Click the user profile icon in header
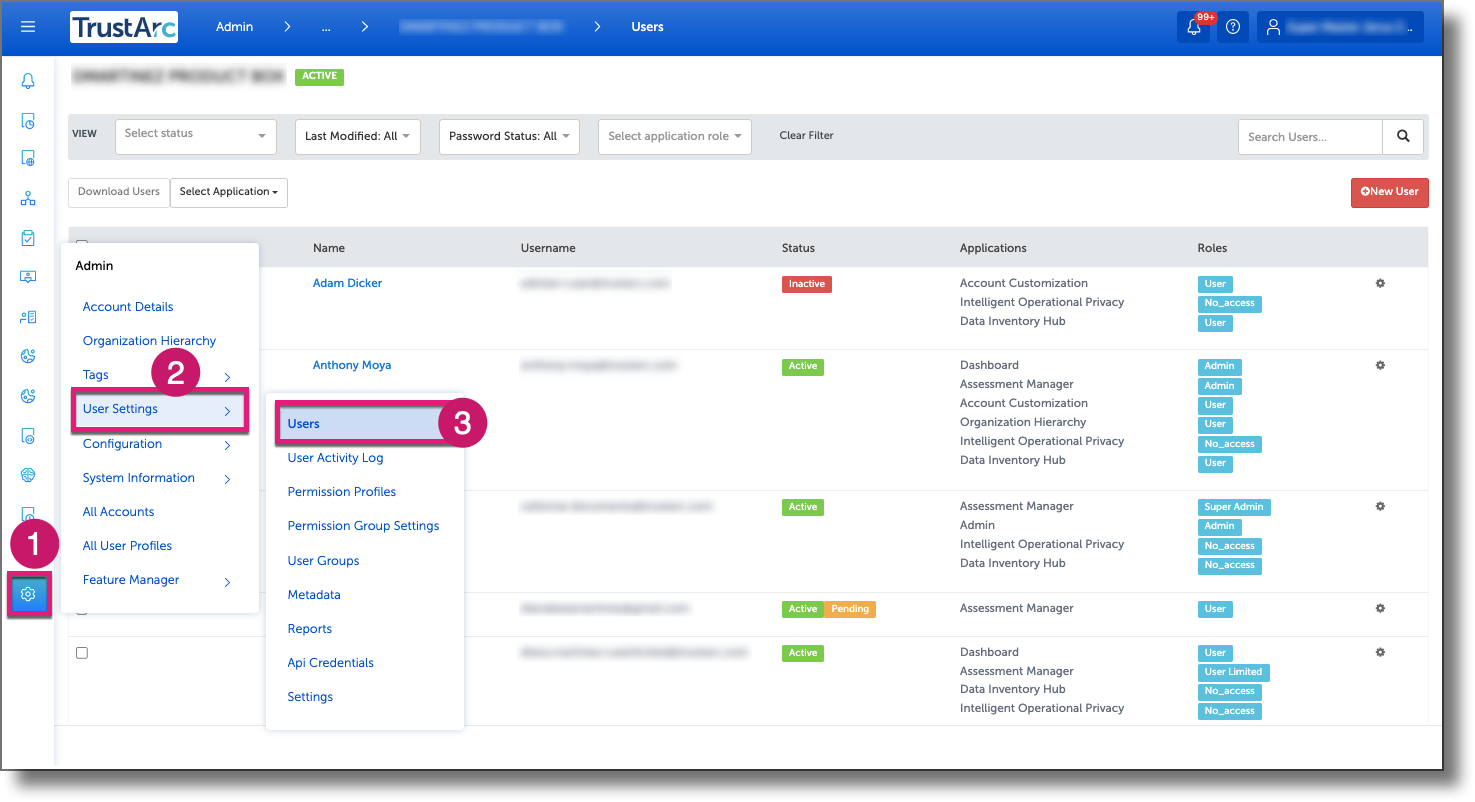The height and width of the screenshot is (802, 1475). click(1273, 27)
